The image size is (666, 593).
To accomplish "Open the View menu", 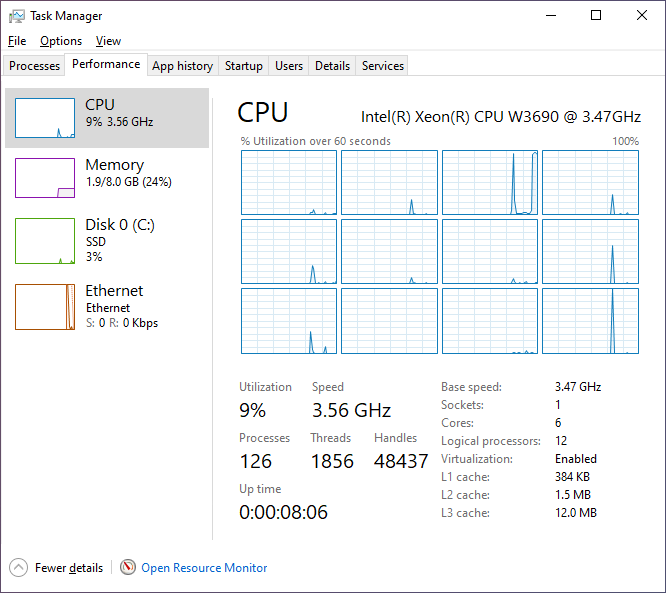I will coord(108,41).
